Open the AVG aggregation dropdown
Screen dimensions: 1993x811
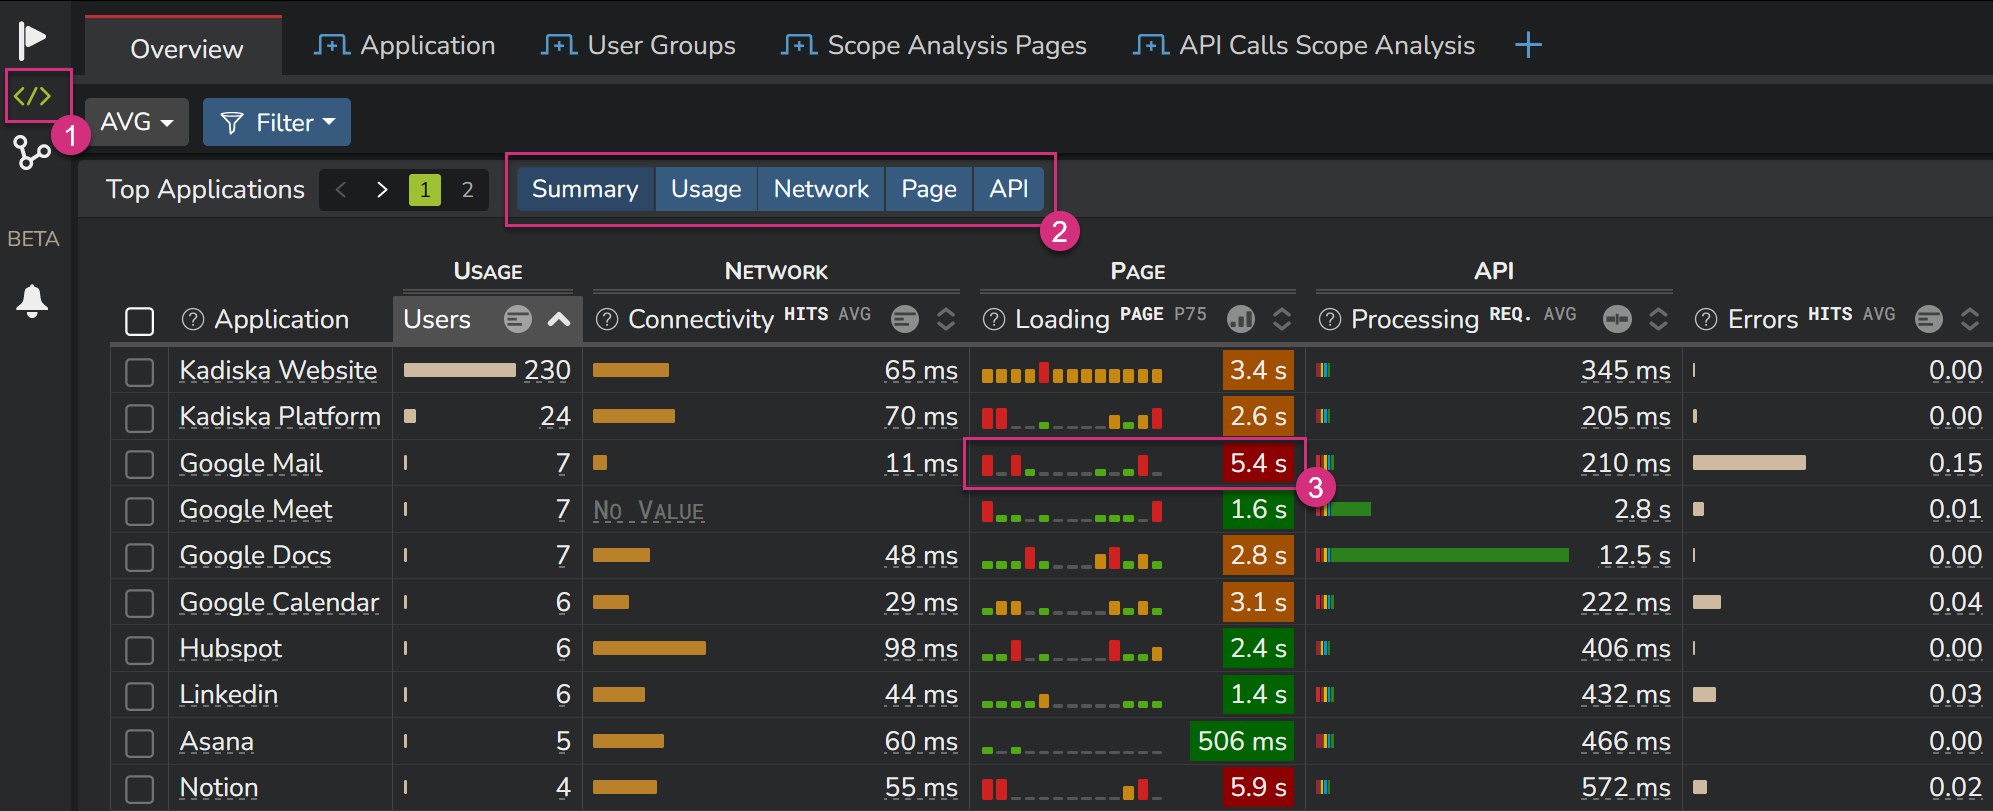[x=137, y=122]
